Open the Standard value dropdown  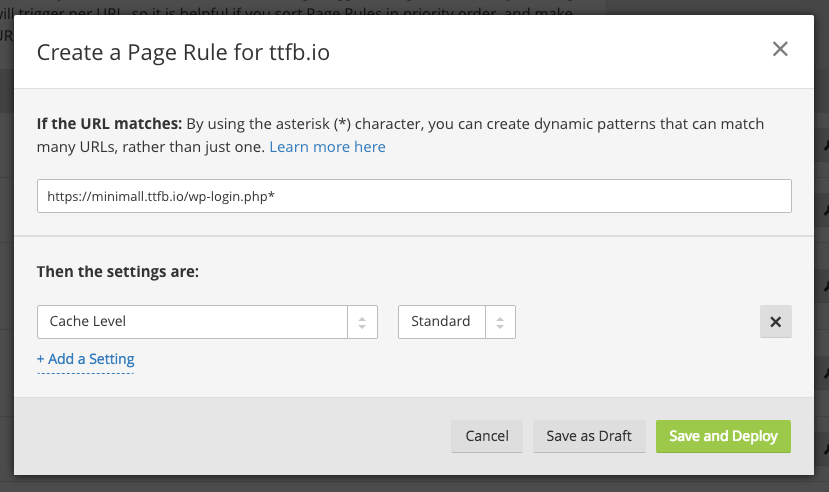pyautogui.click(x=457, y=322)
